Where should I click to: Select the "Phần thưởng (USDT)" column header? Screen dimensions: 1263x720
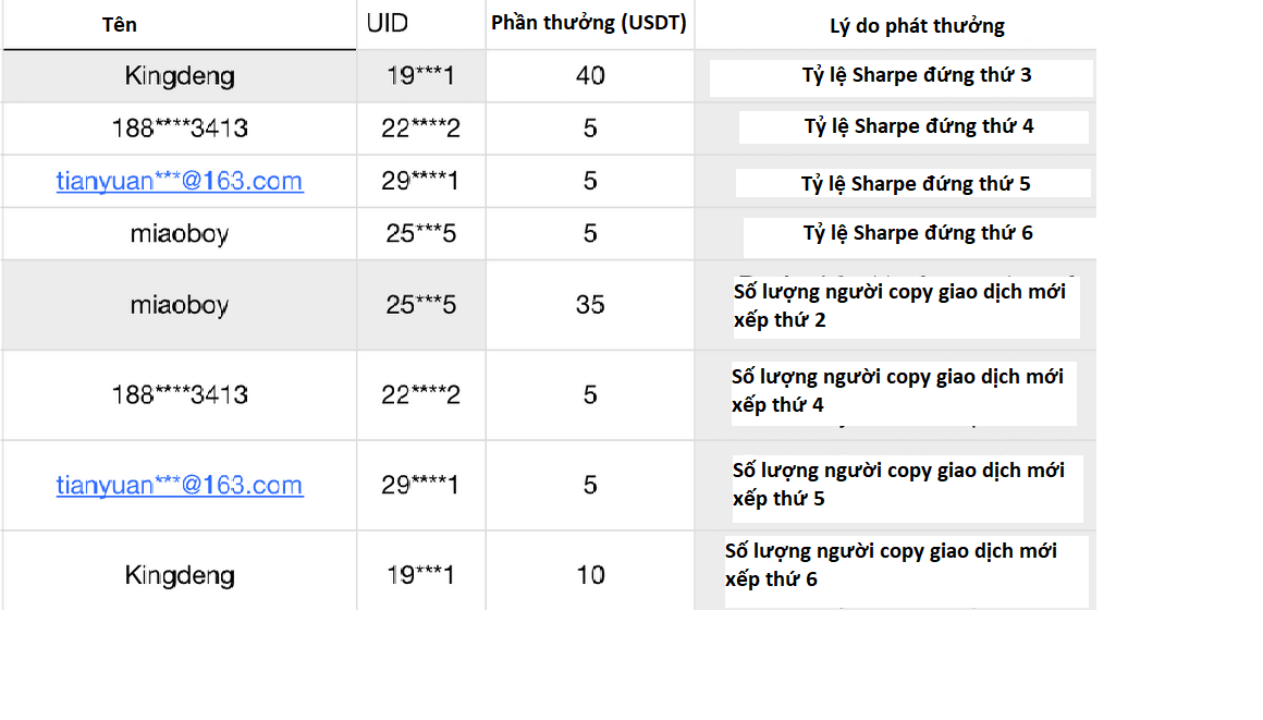click(x=589, y=25)
